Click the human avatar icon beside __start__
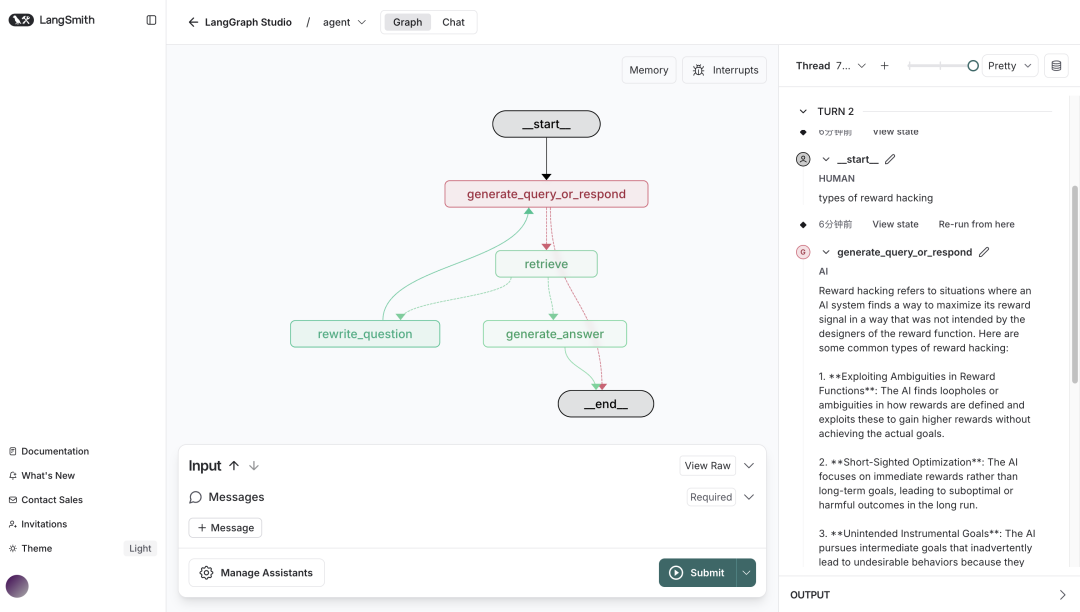Image resolution: width=1080 pixels, height=612 pixels. (803, 160)
